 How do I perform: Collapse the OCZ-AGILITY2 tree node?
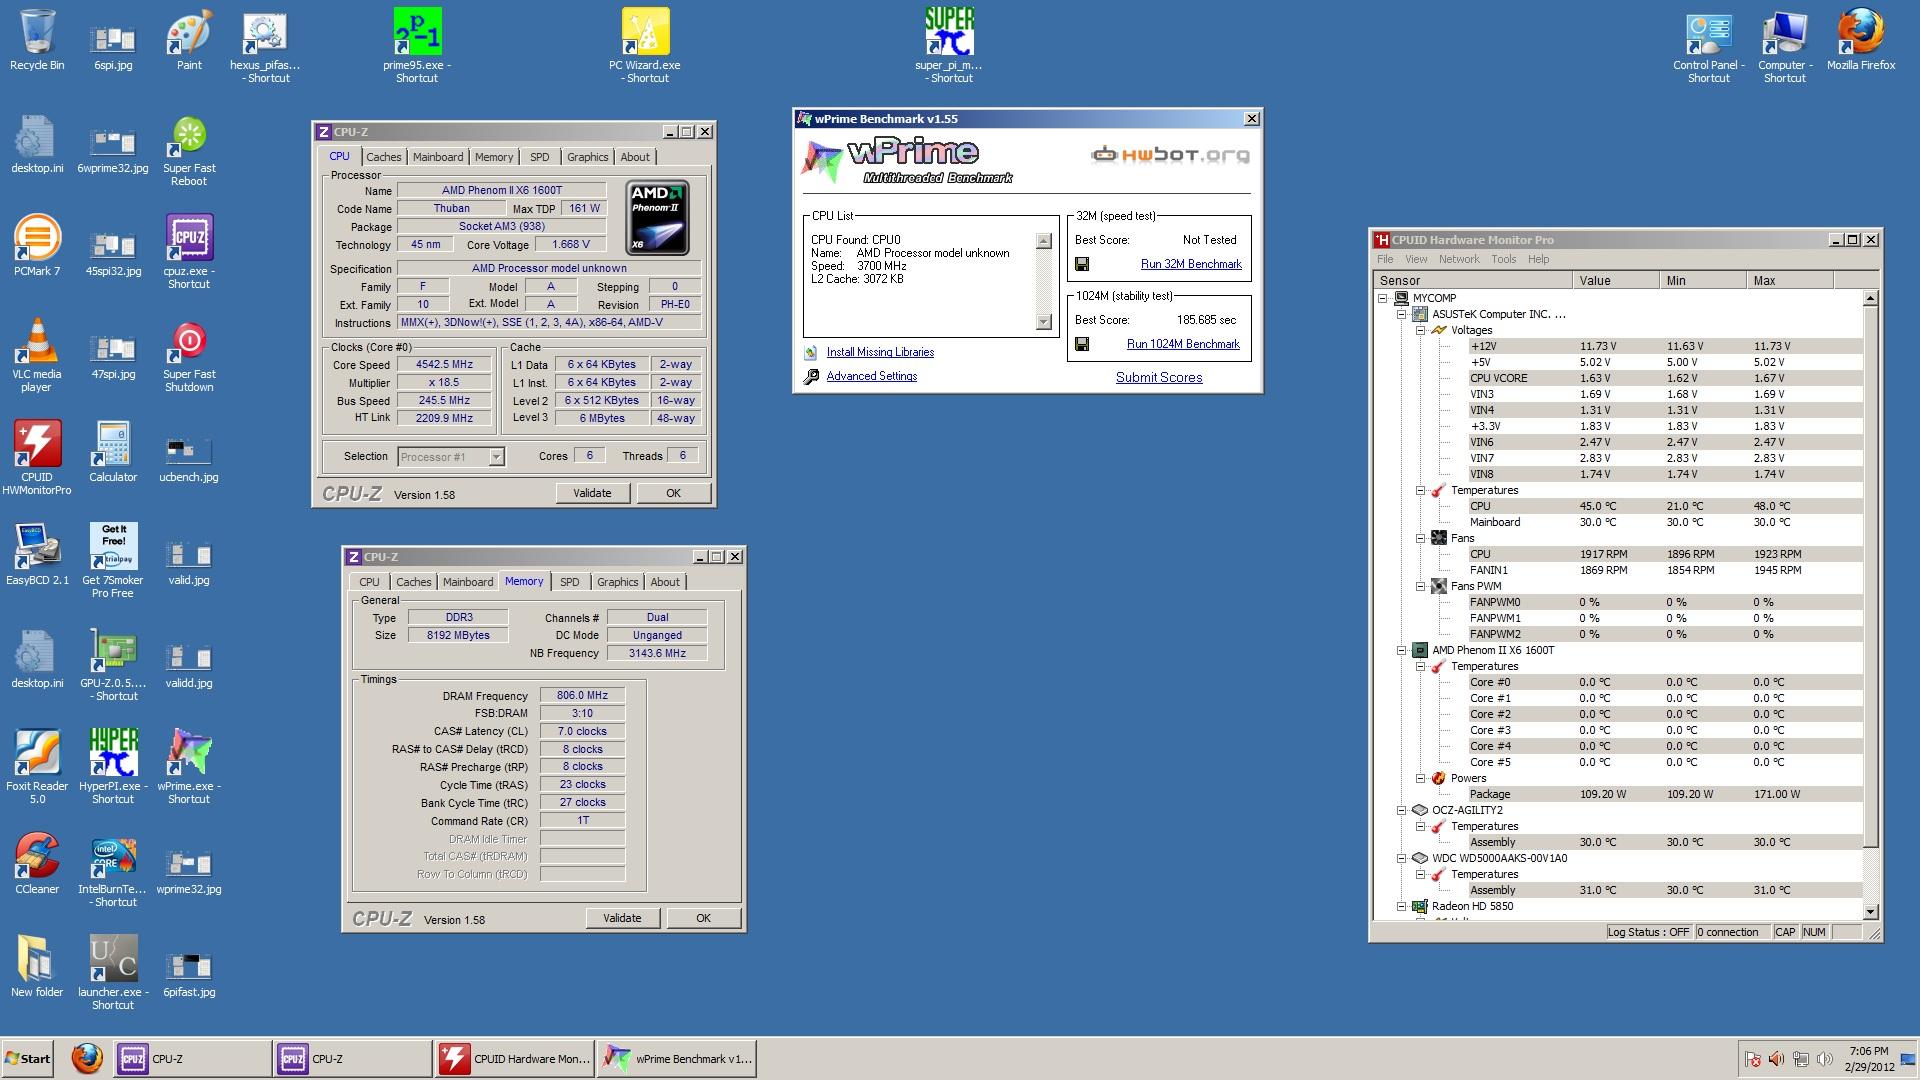coord(1402,810)
